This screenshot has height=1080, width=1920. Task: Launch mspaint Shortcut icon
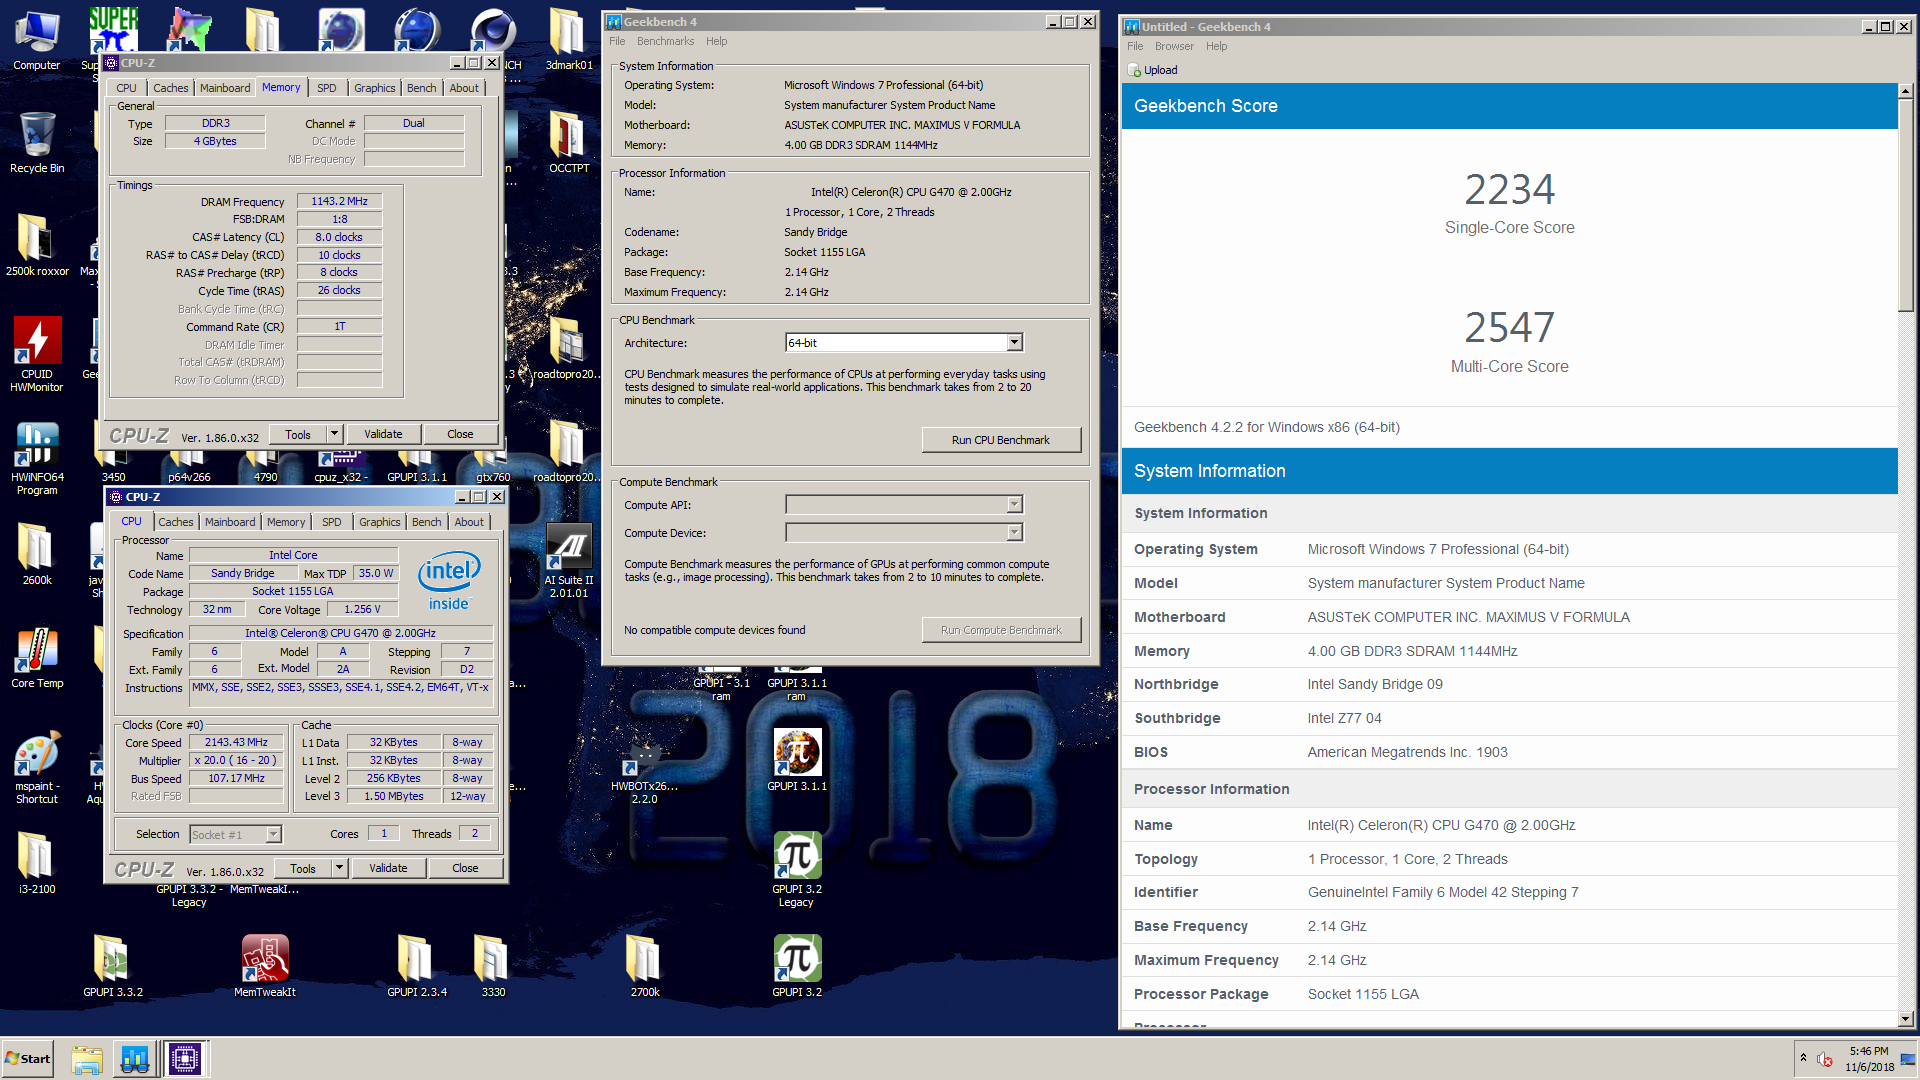pyautogui.click(x=37, y=768)
